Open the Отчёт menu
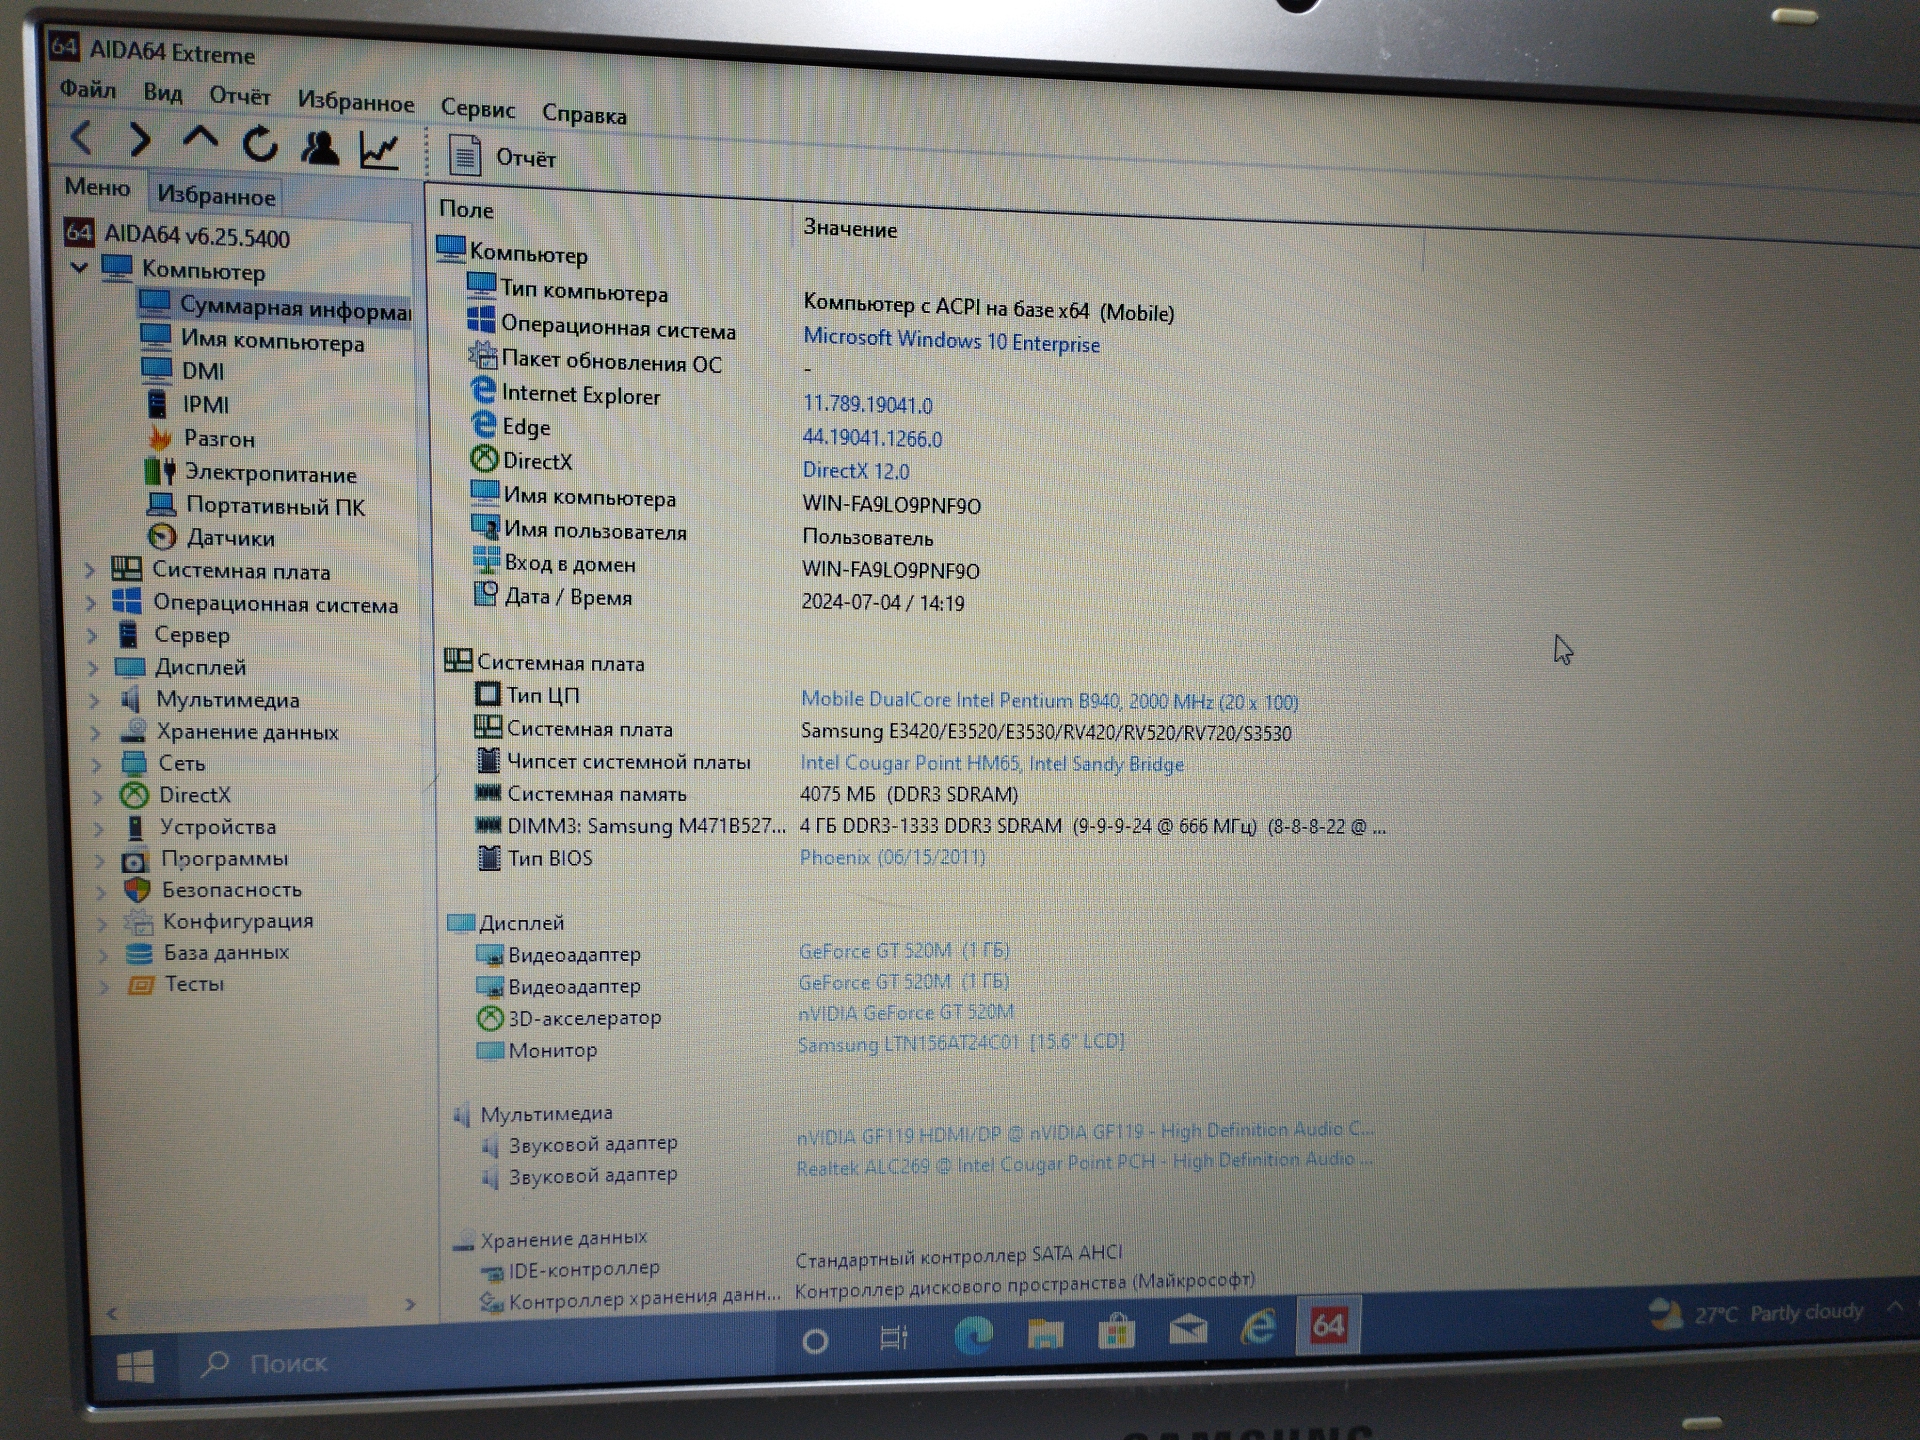Image resolution: width=1920 pixels, height=1440 pixels. (240, 96)
